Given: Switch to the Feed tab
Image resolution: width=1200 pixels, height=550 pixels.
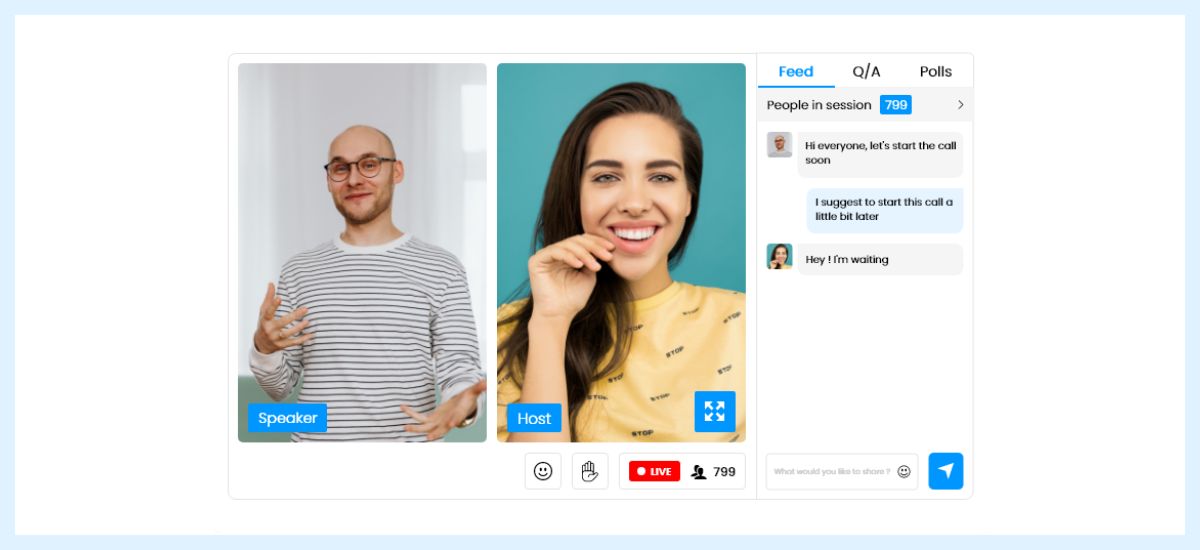Looking at the screenshot, I should [796, 72].
